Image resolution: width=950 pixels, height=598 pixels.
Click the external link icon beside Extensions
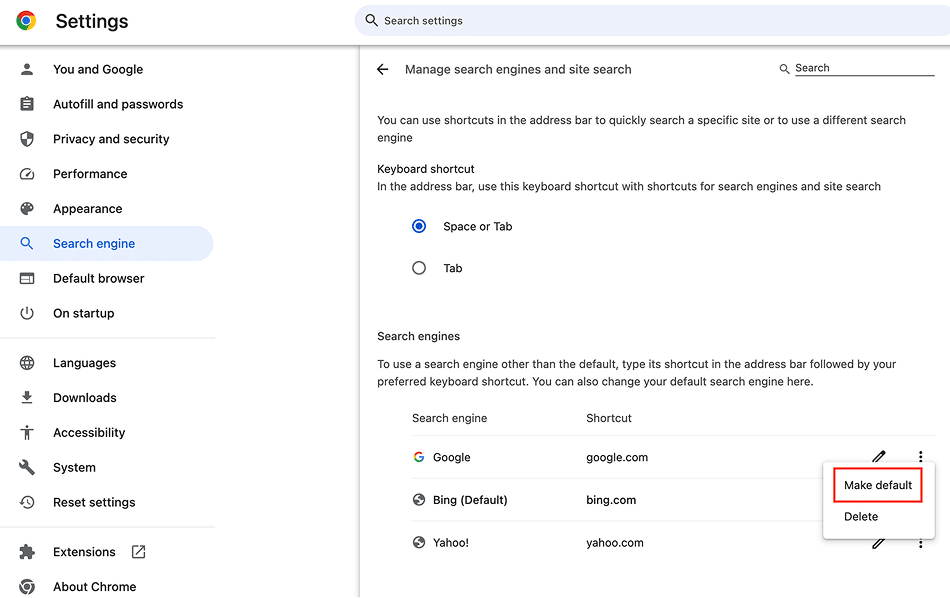pyautogui.click(x=138, y=552)
